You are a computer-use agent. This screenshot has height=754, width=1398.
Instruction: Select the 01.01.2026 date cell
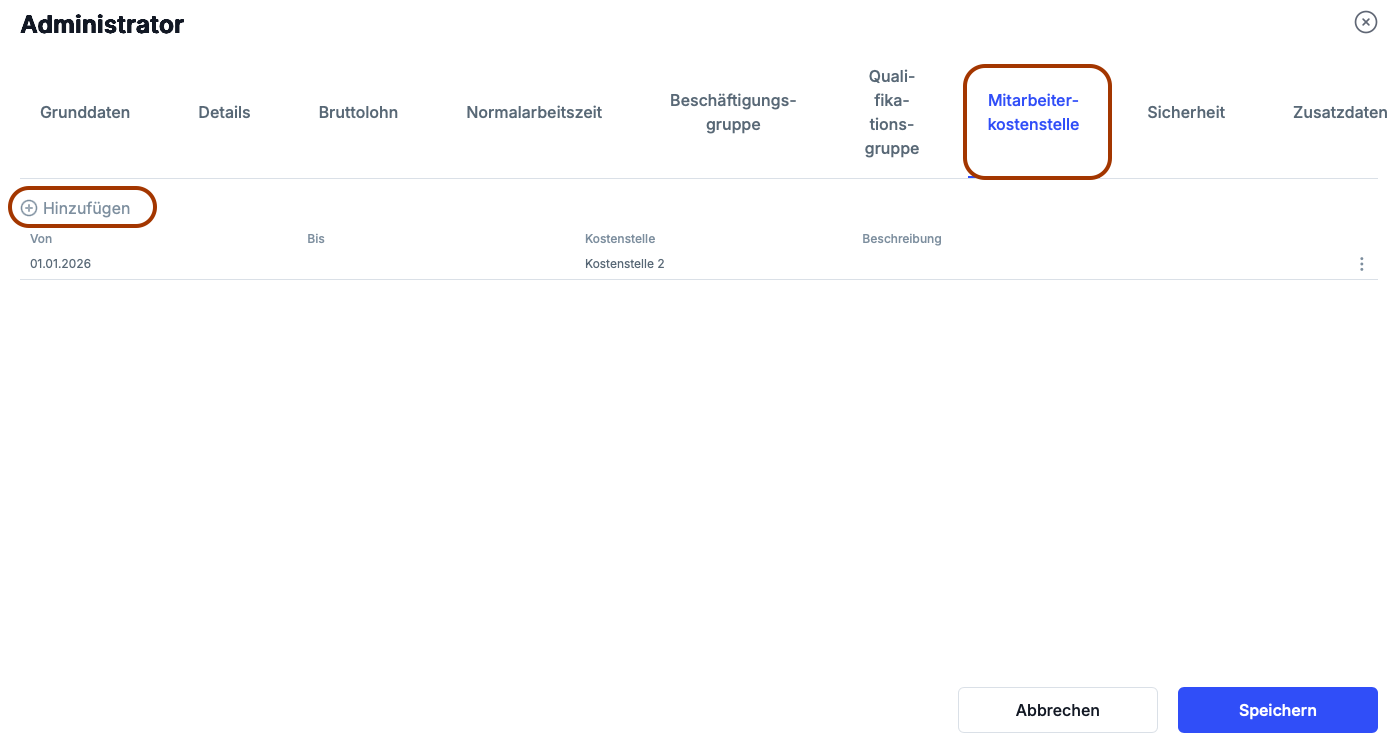point(61,264)
